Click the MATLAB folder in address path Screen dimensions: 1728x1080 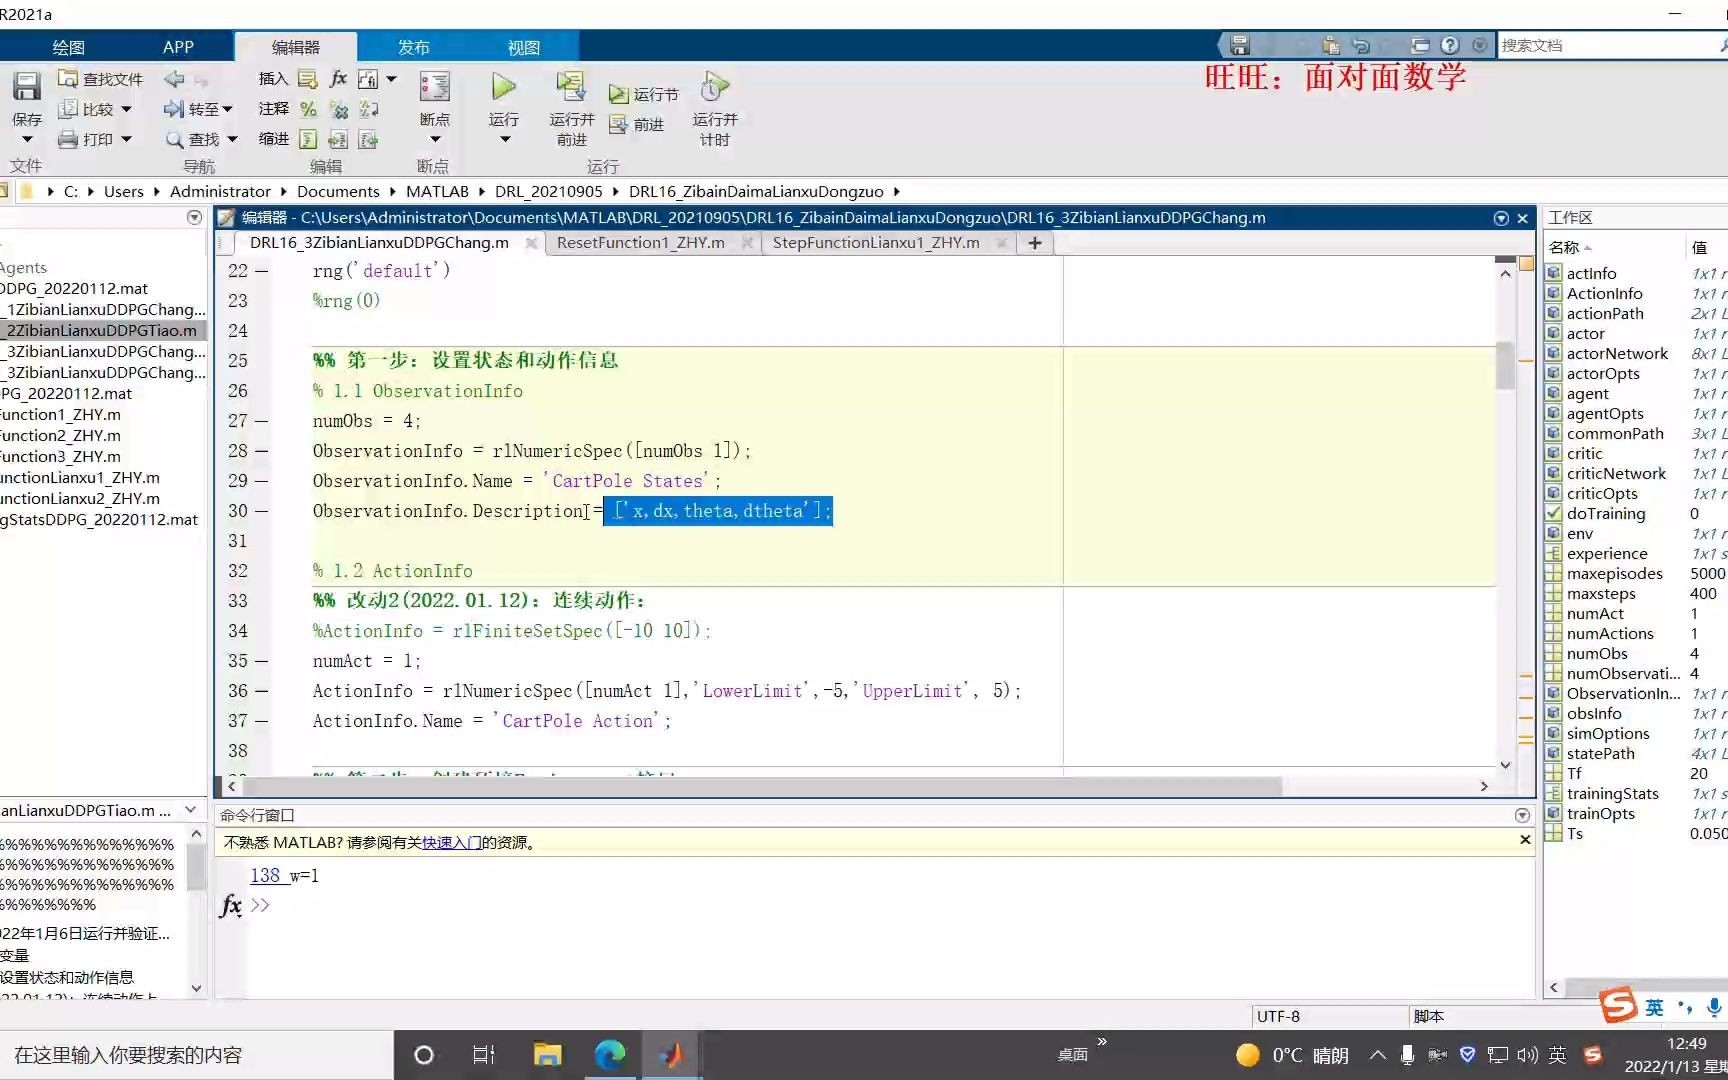pyautogui.click(x=437, y=191)
